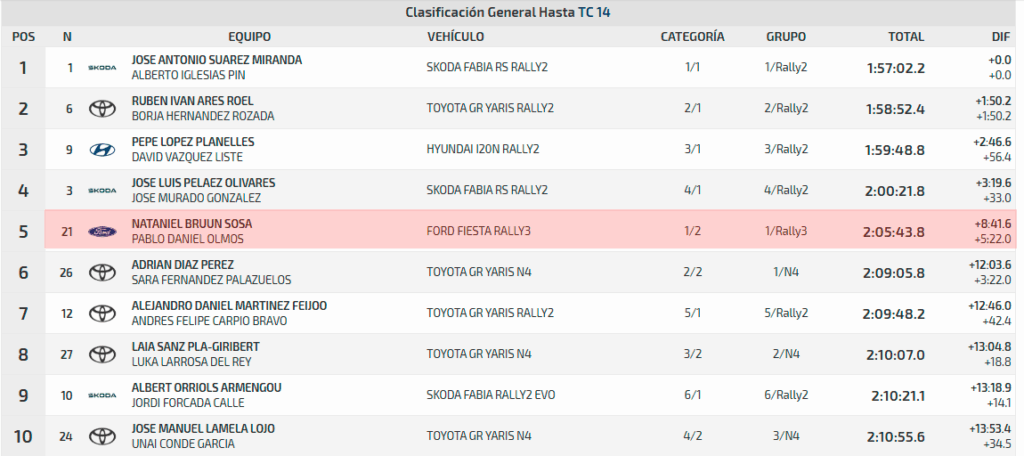Viewport: 1024px width, 456px height.
Task: Click the Toyota logo for Adrian Diaz Perez
Action: [x=103, y=272]
